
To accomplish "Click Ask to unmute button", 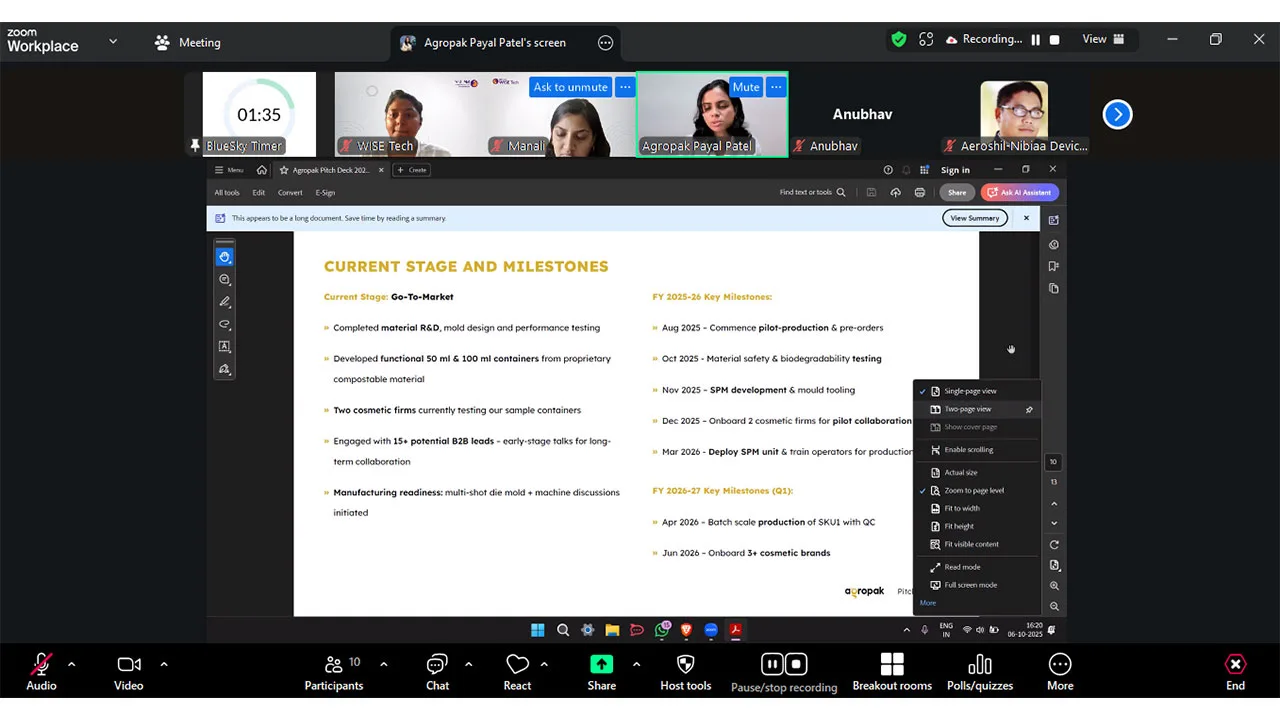I will 570,87.
